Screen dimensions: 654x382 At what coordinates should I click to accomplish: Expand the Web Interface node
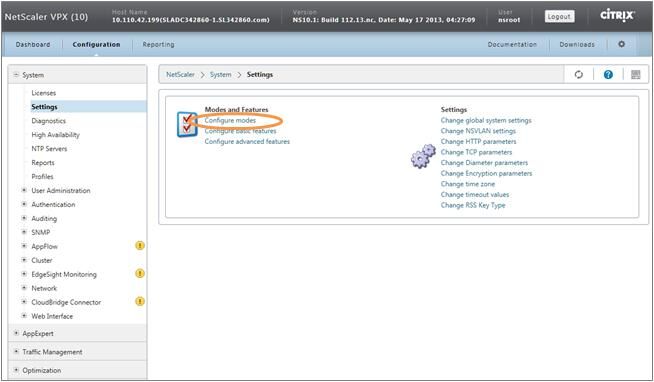point(24,316)
